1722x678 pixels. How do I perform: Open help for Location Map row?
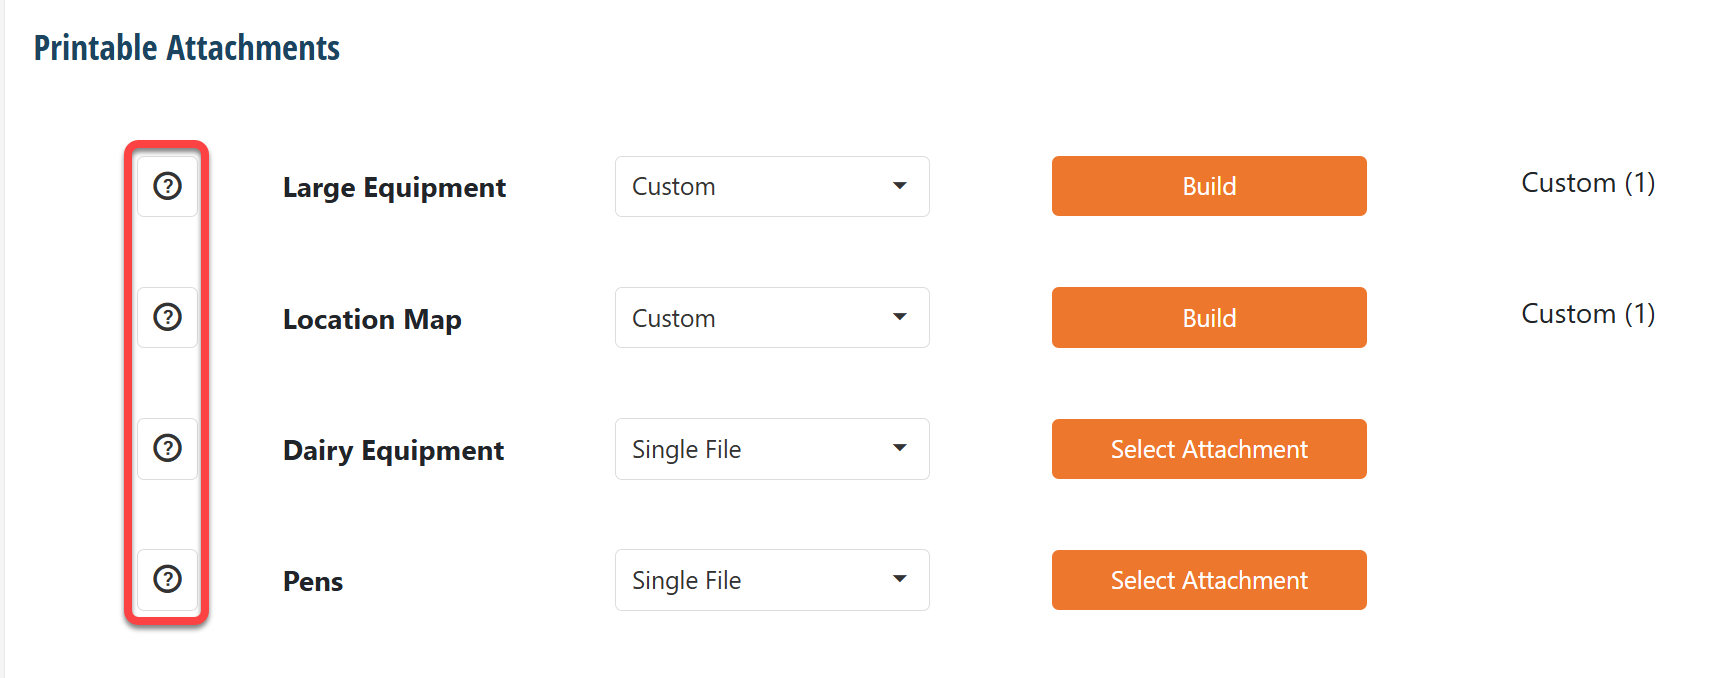[167, 317]
